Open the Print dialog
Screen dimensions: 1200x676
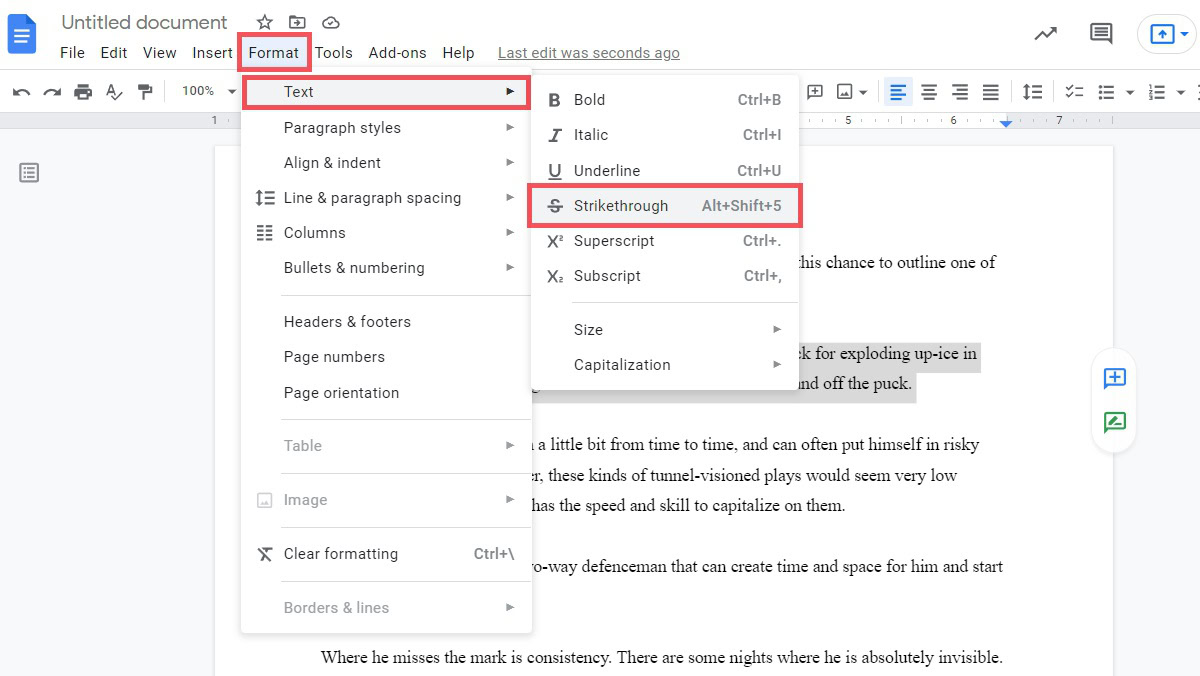coord(83,91)
